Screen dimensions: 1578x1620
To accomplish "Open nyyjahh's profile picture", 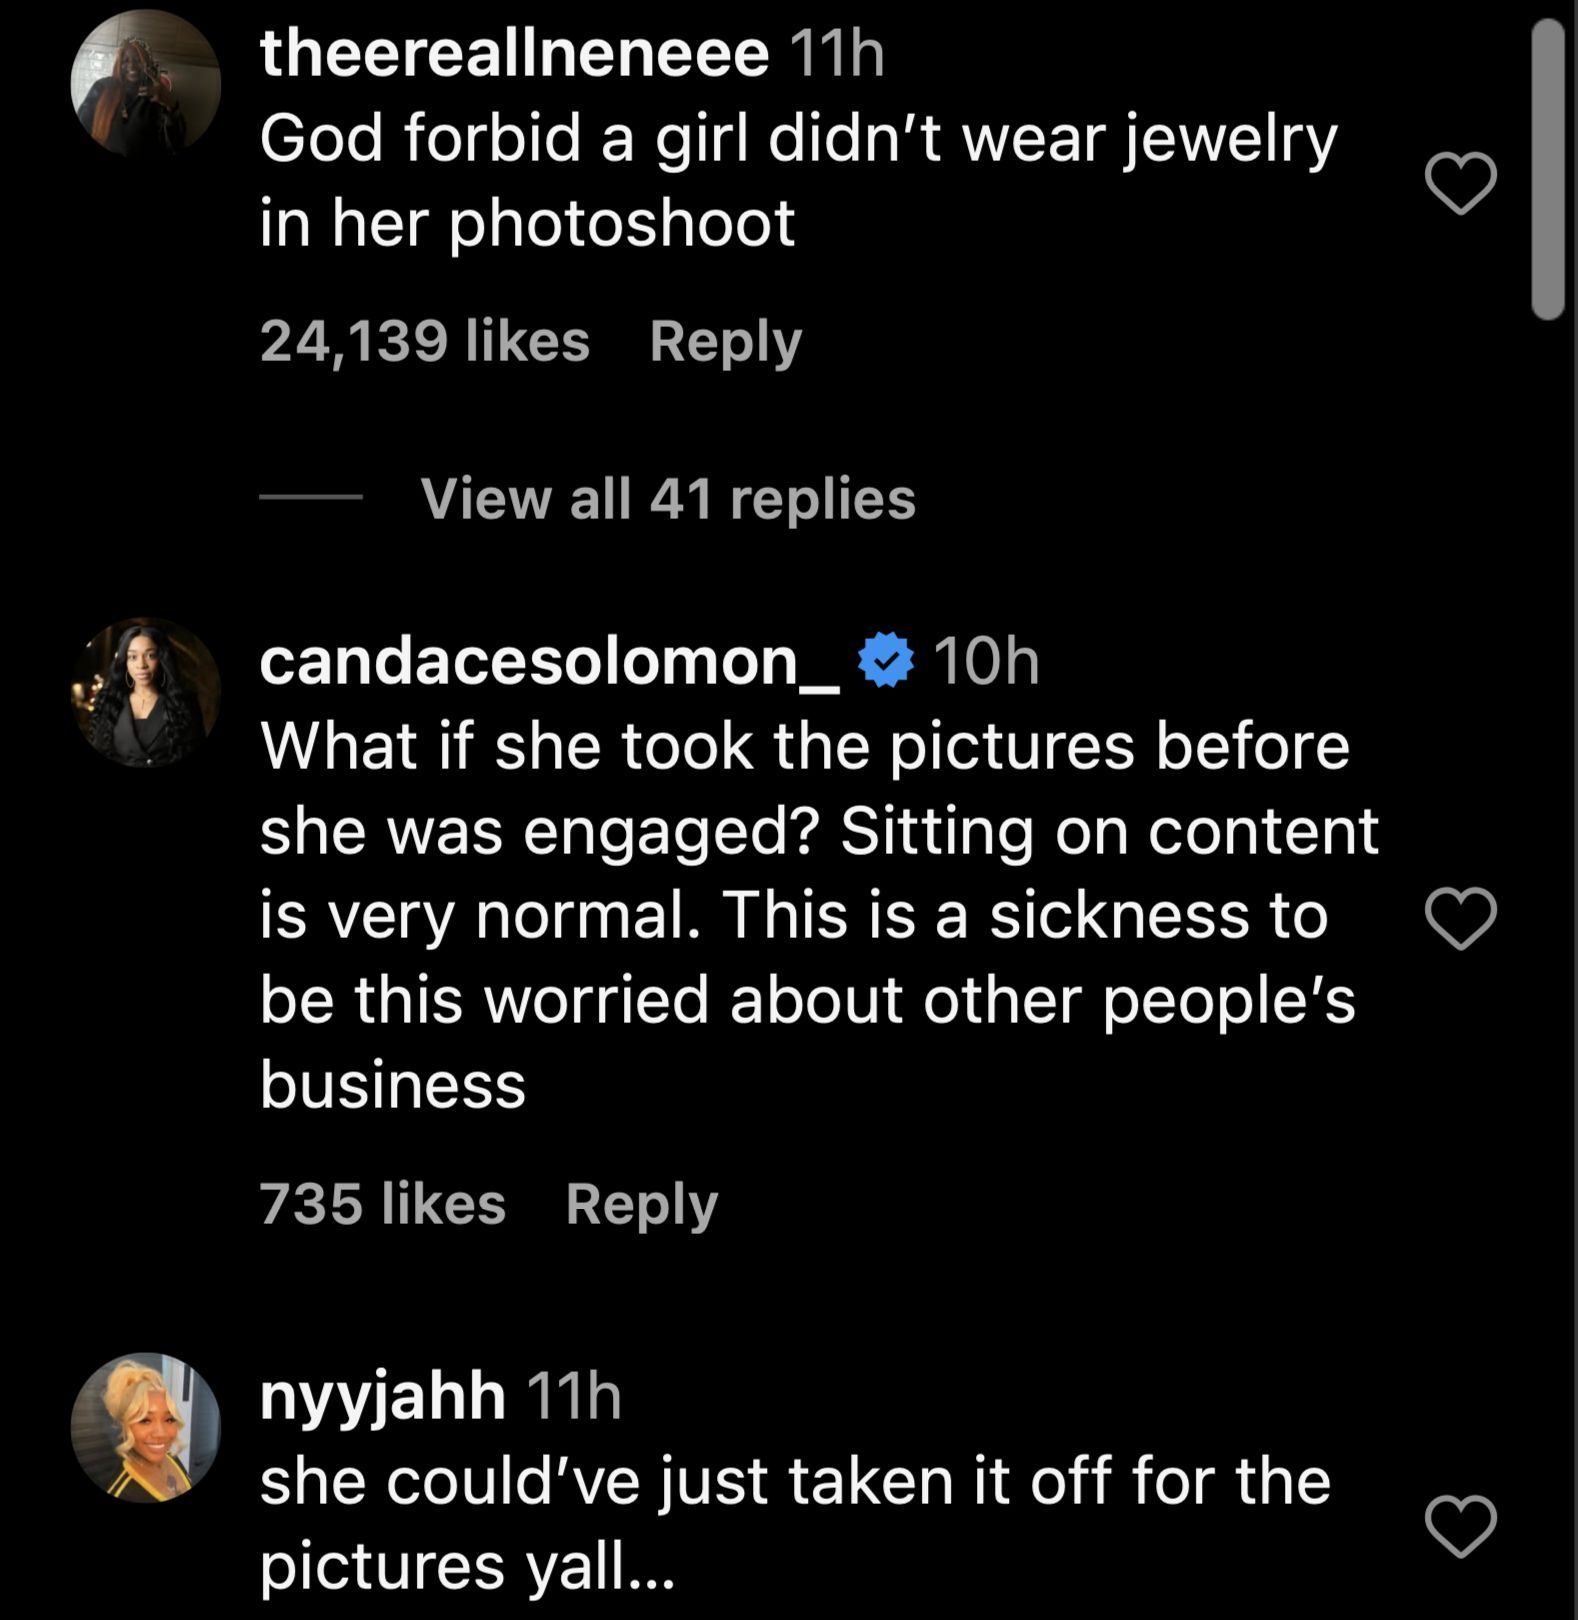I will (x=146, y=1427).
